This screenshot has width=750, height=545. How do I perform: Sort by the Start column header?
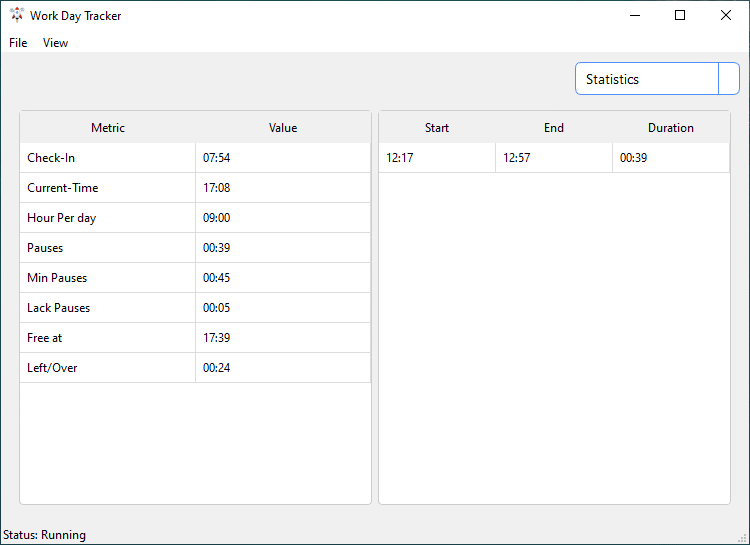[437, 128]
